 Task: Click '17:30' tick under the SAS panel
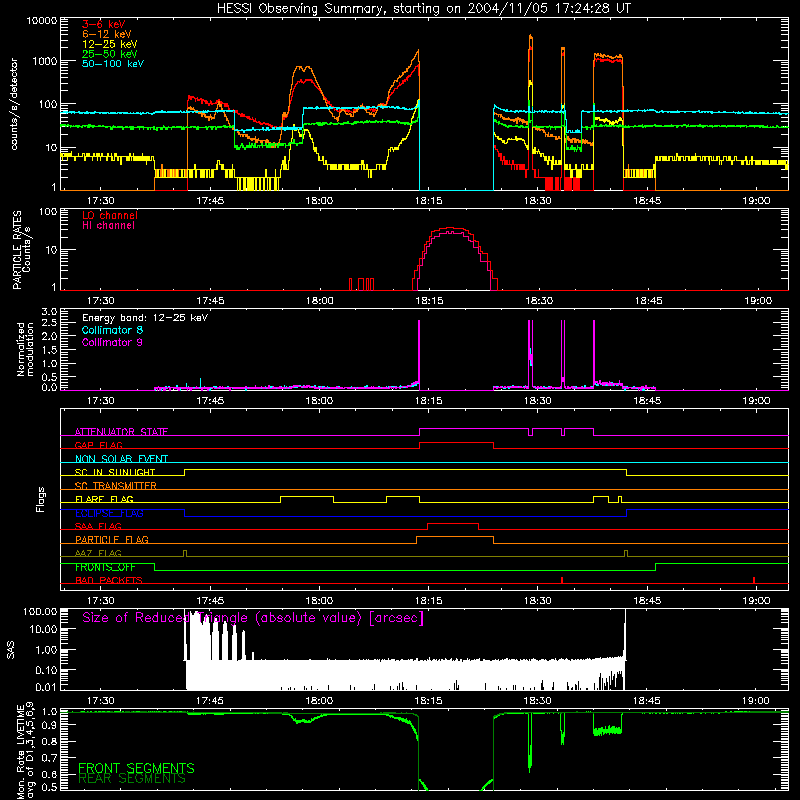click(101, 701)
